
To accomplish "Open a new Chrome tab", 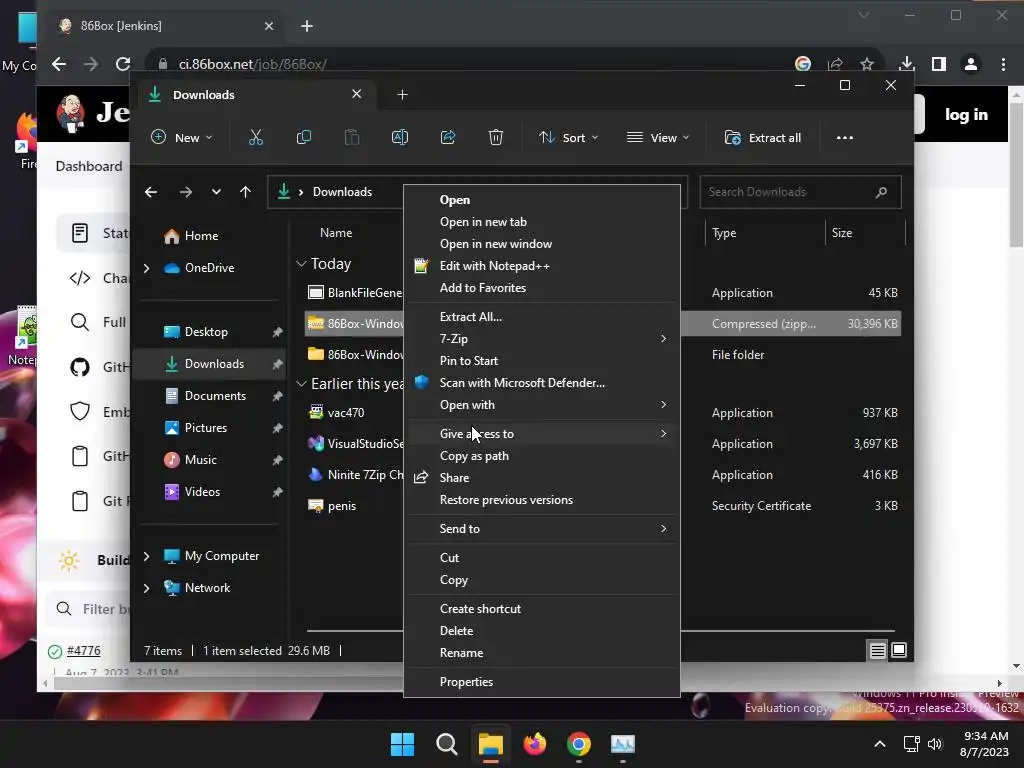I will pyautogui.click(x=307, y=26).
